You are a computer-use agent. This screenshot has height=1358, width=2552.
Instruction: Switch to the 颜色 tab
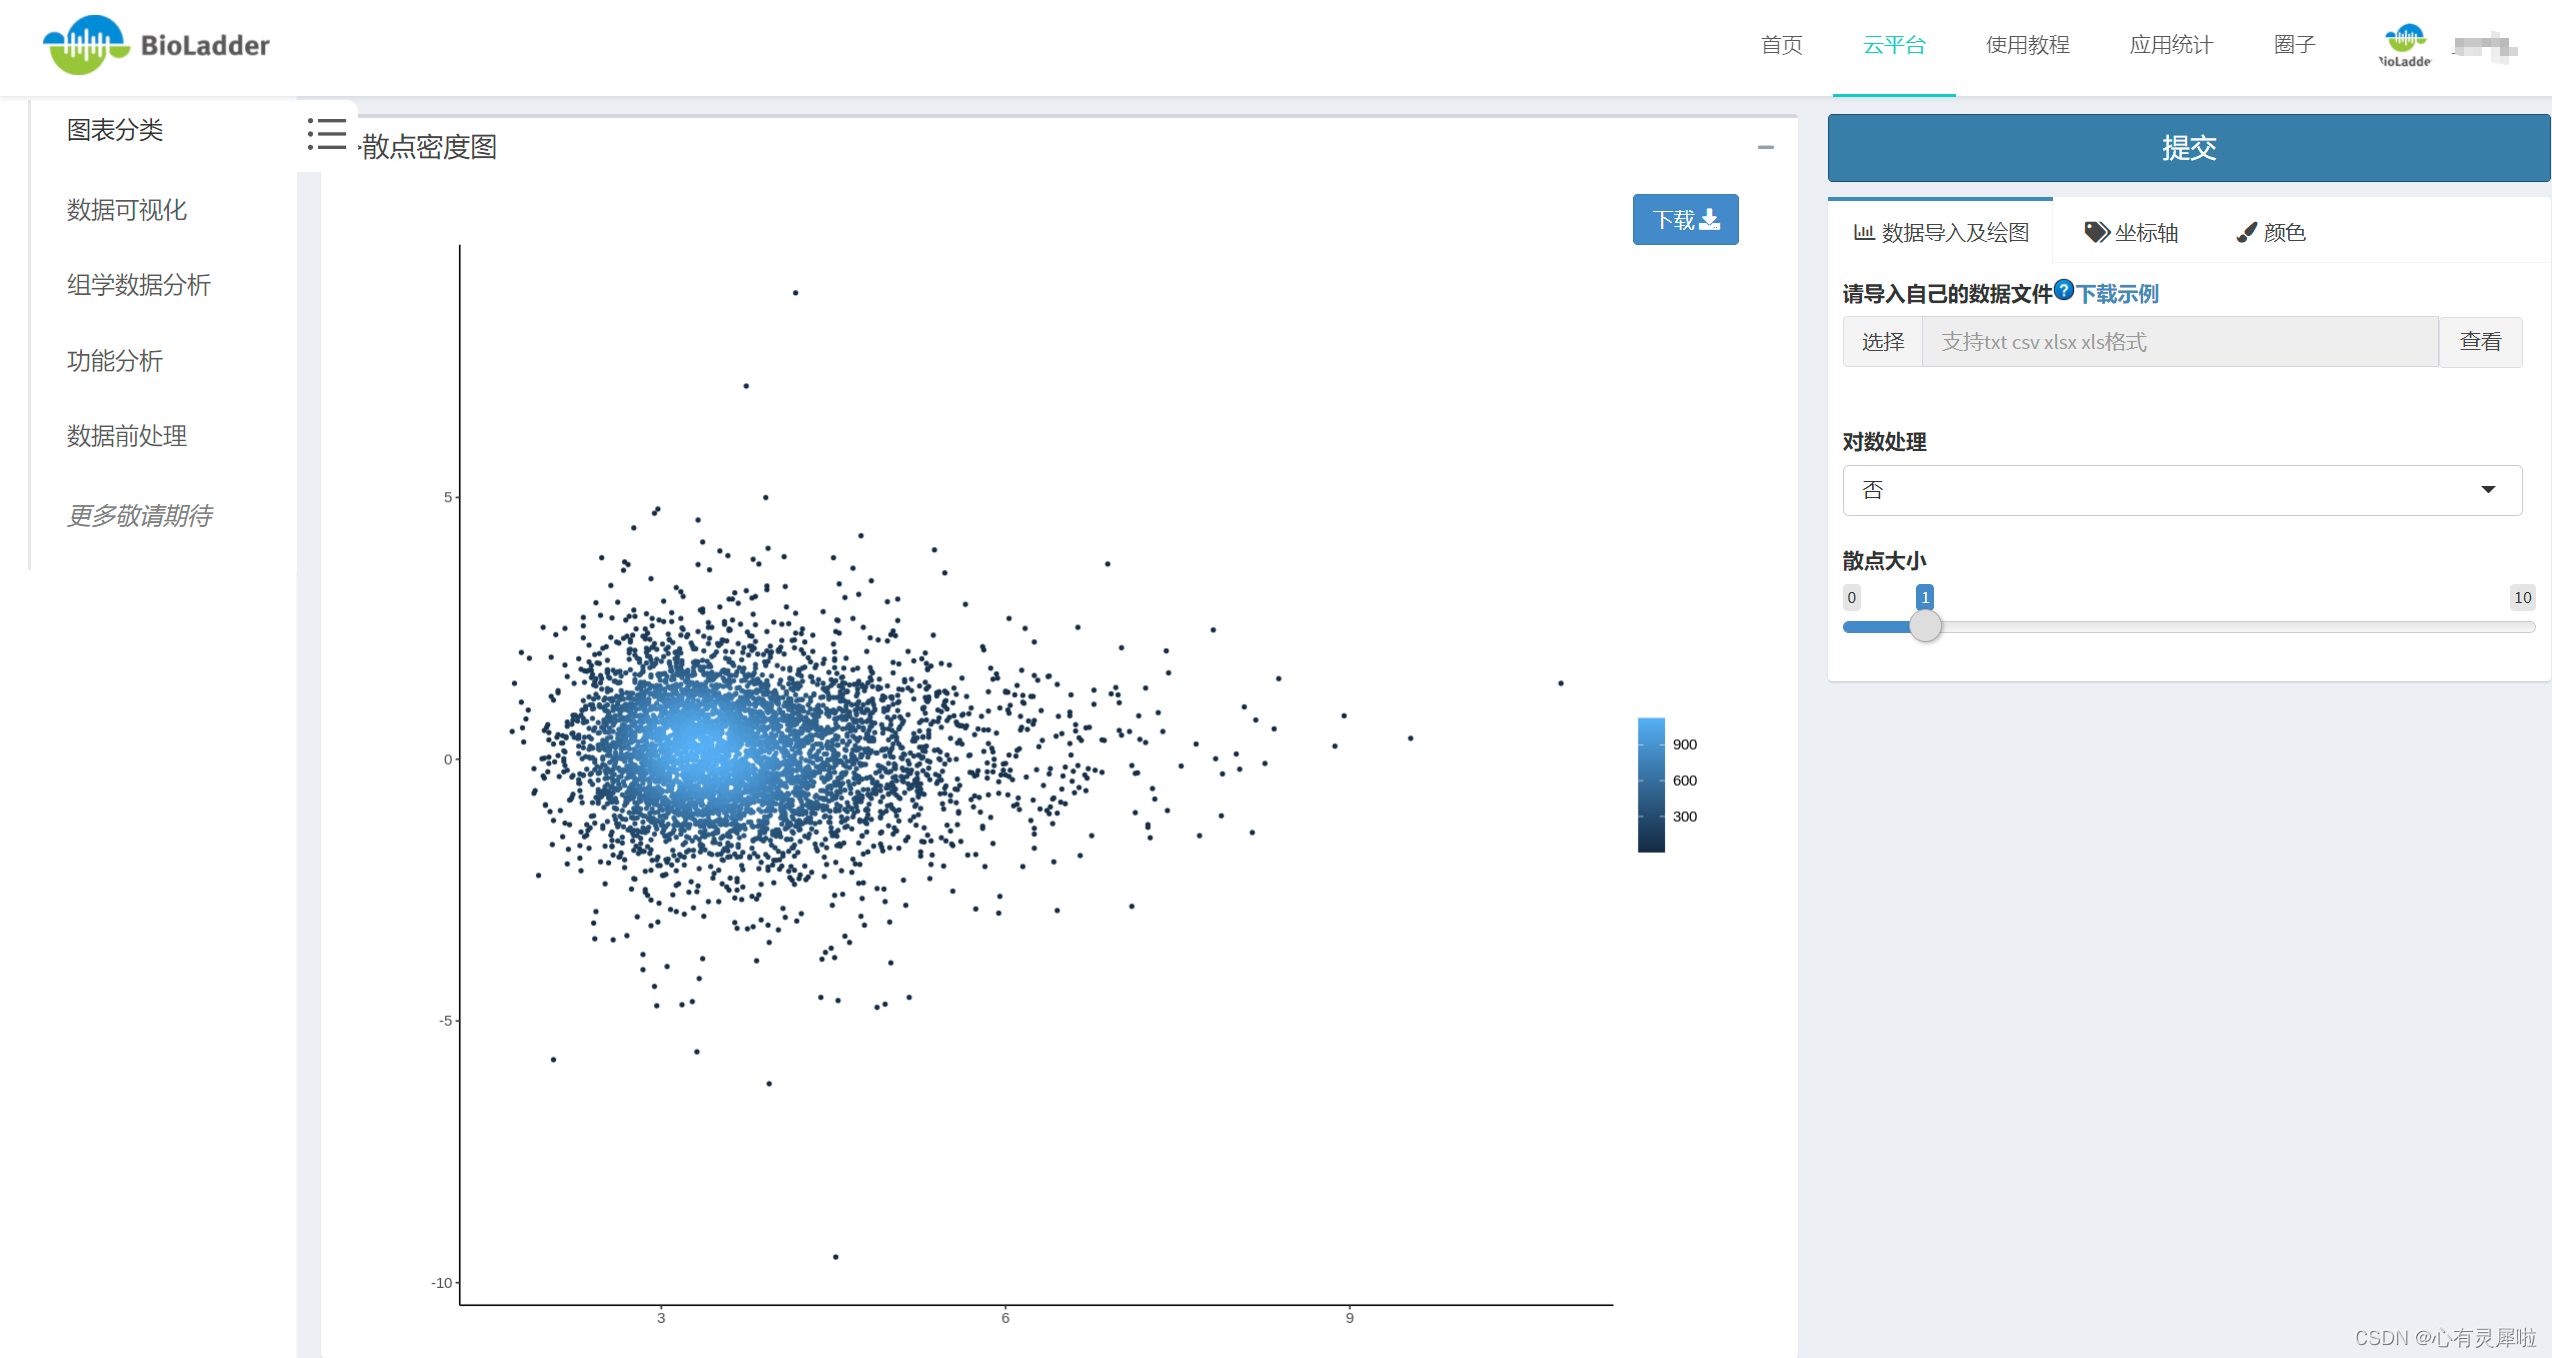pyautogui.click(x=2272, y=232)
